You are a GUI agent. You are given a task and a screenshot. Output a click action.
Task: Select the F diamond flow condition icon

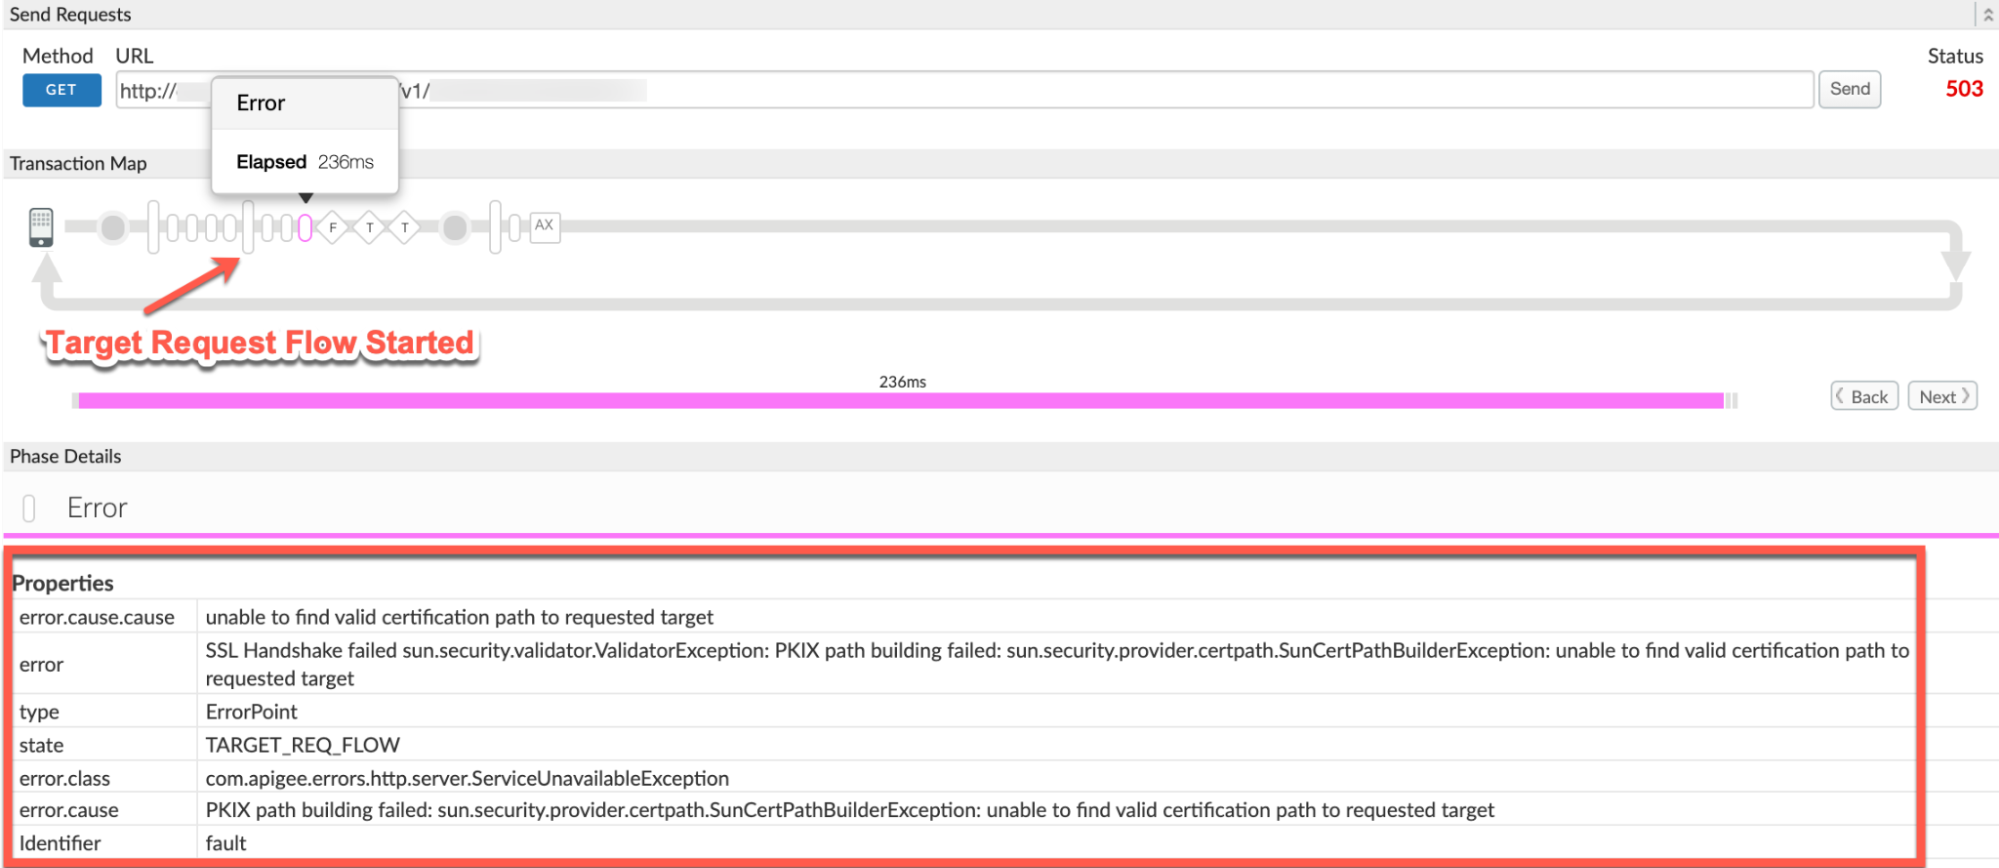point(333,228)
